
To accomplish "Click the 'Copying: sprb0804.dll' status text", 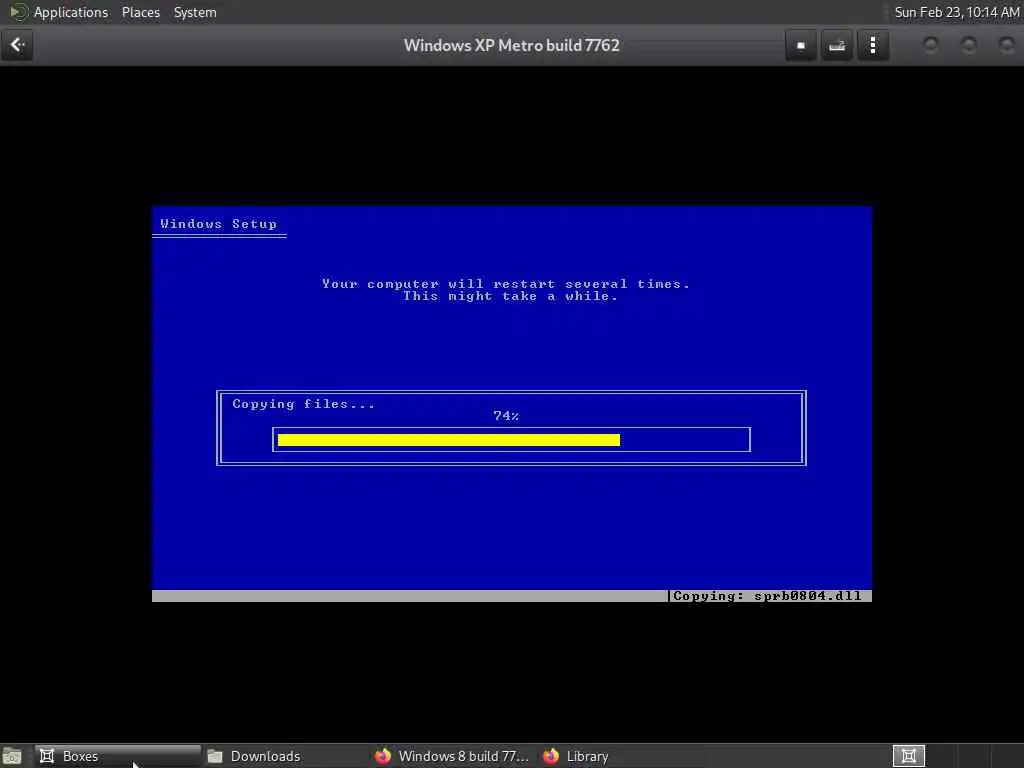I will coord(767,596).
